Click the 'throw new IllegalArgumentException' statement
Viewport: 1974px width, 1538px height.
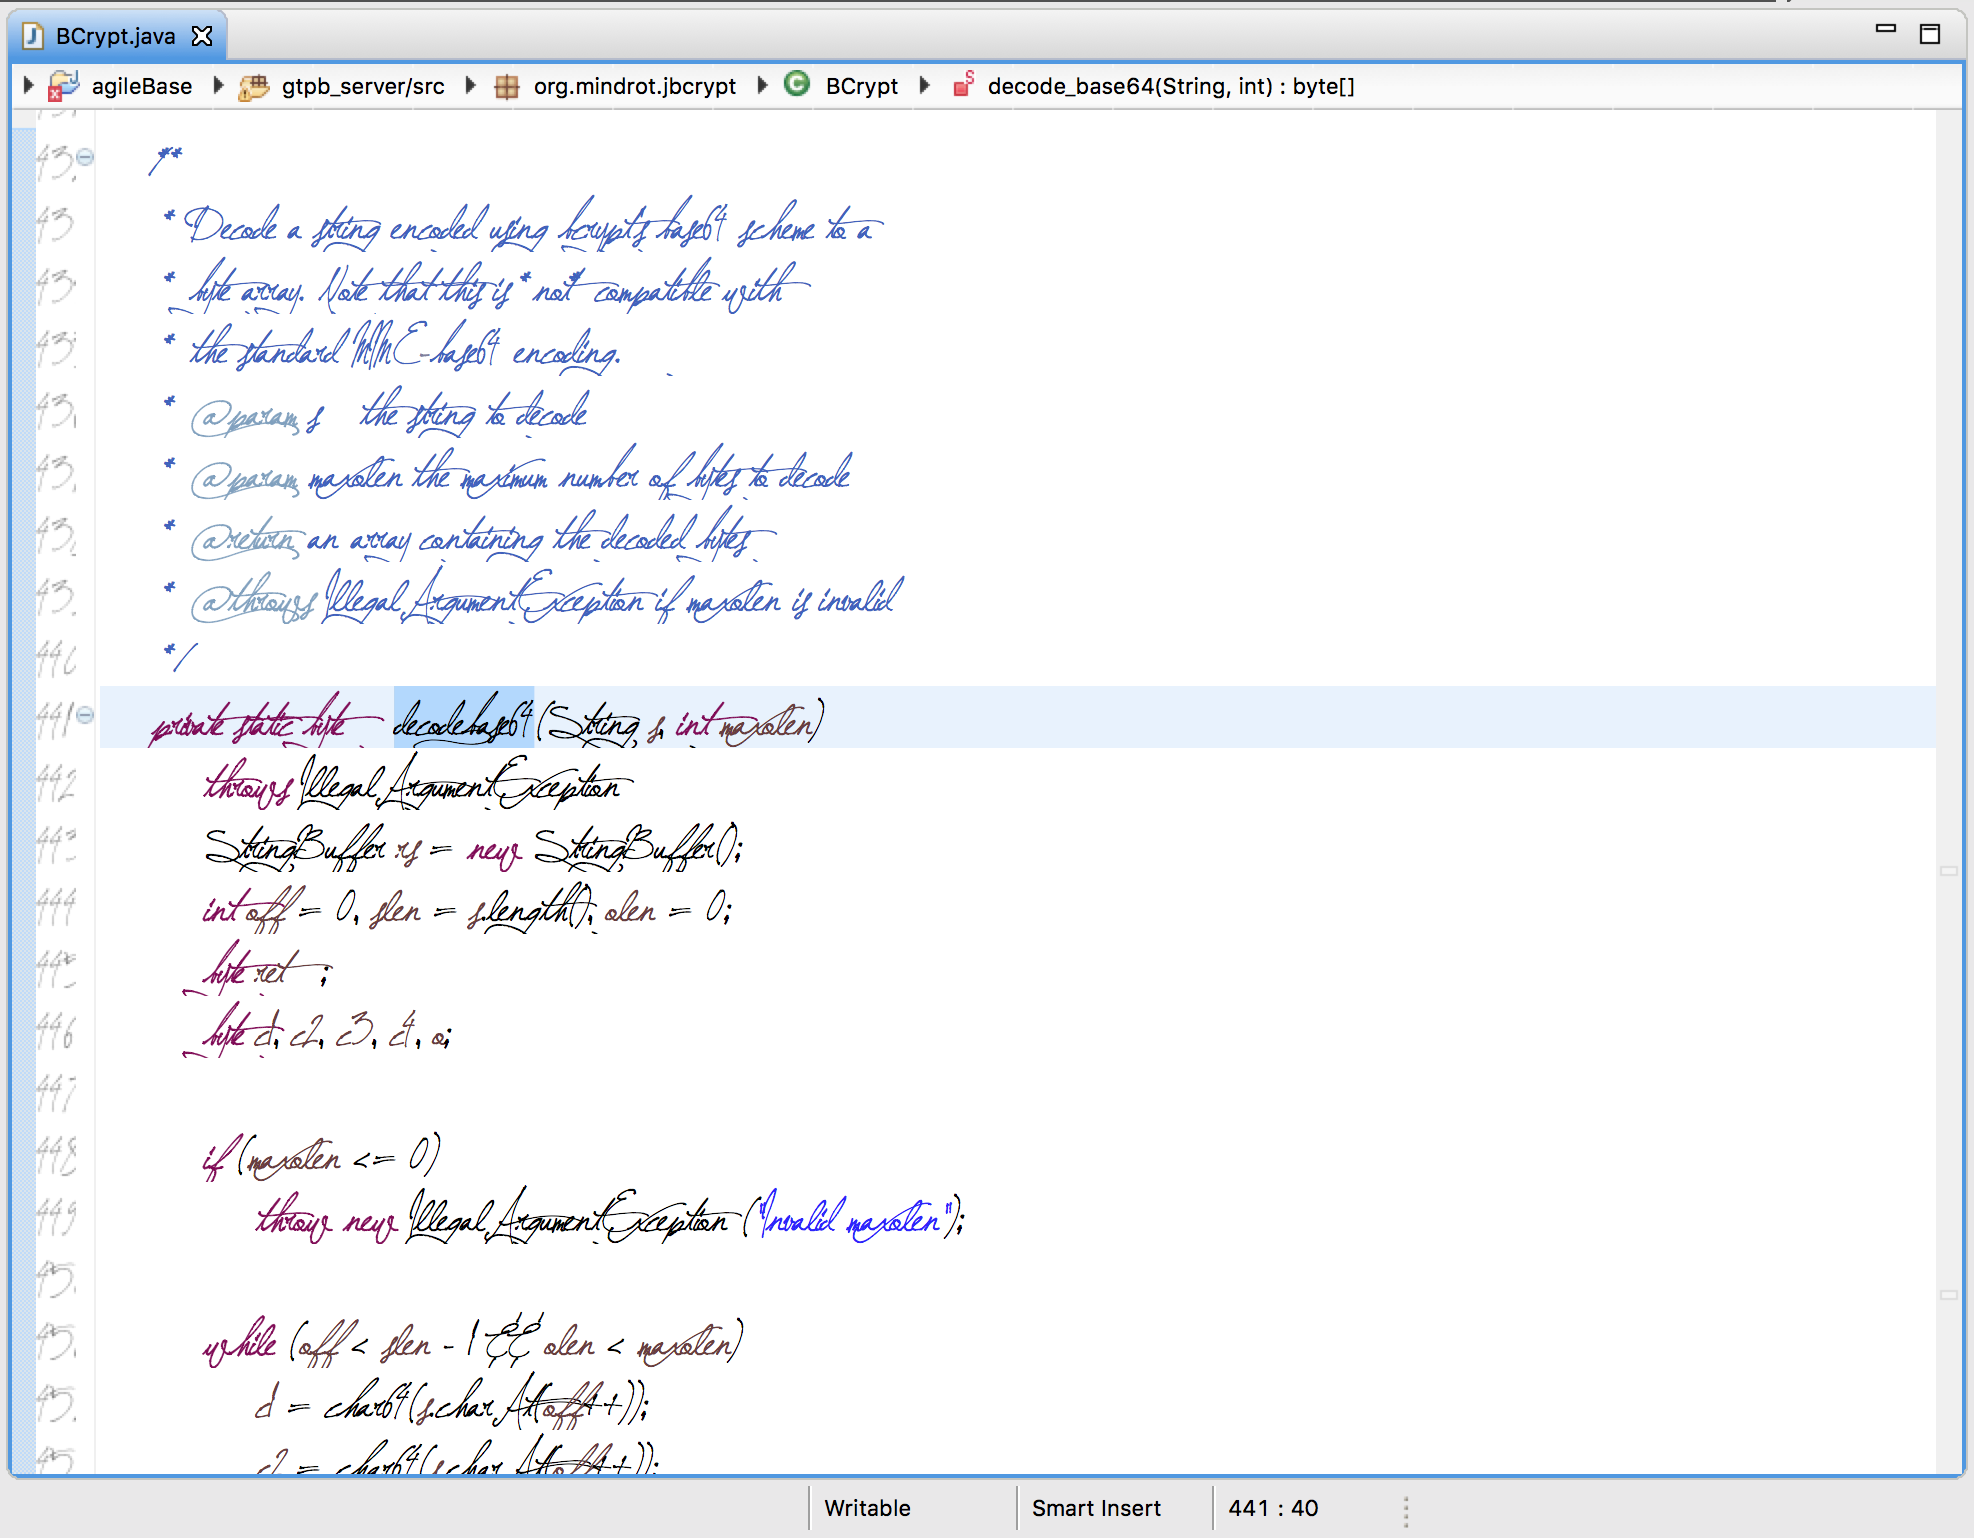(610, 1216)
